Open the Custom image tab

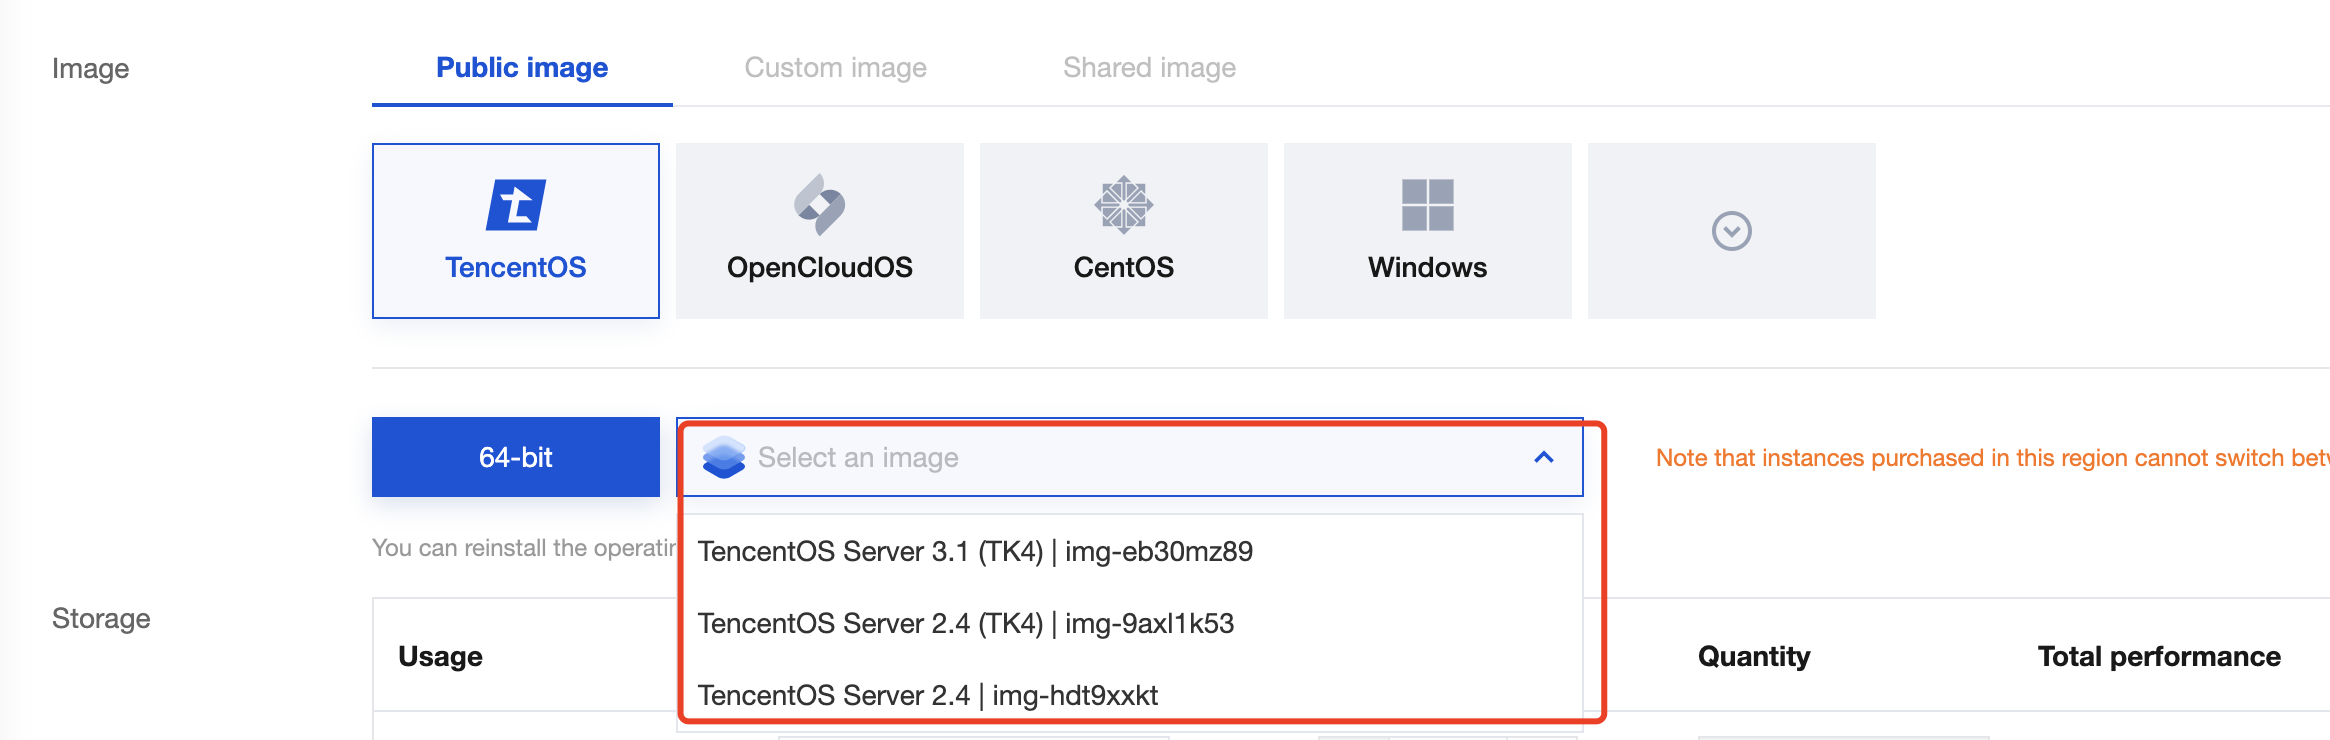click(x=835, y=67)
